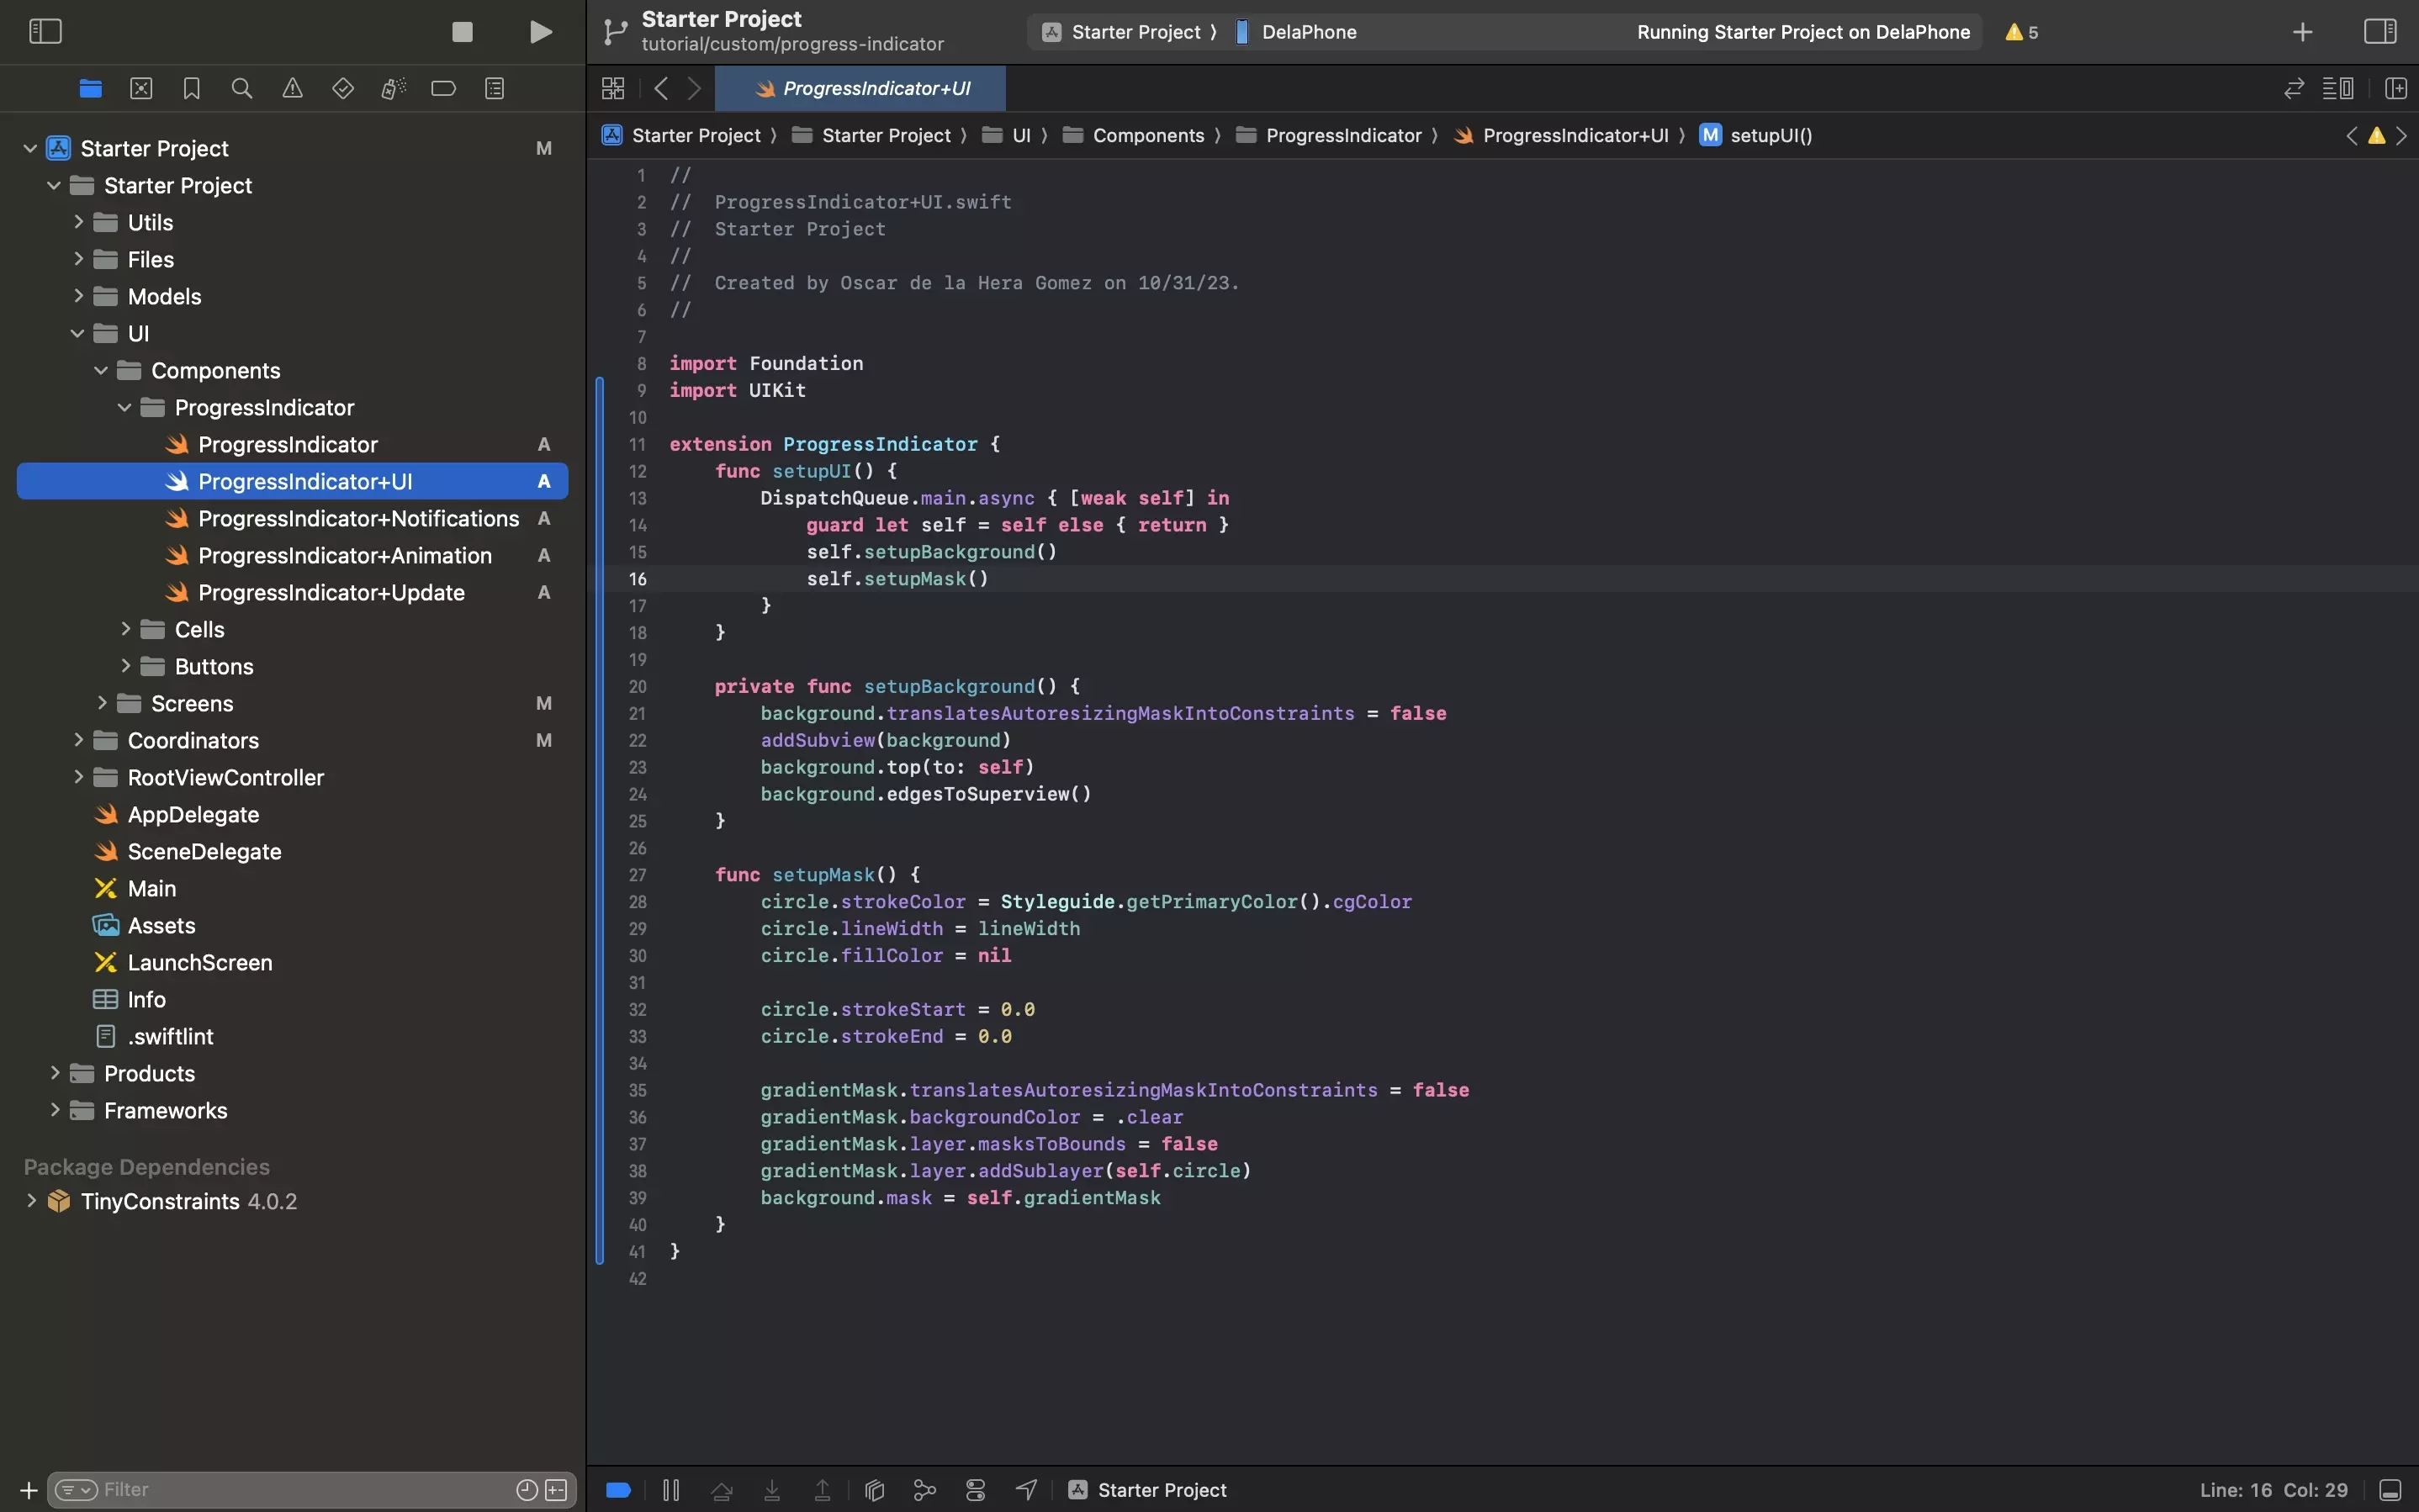Viewport: 2419px width, 1512px height.
Task: Toggle recent files filter clock icon
Action: pyautogui.click(x=527, y=1490)
